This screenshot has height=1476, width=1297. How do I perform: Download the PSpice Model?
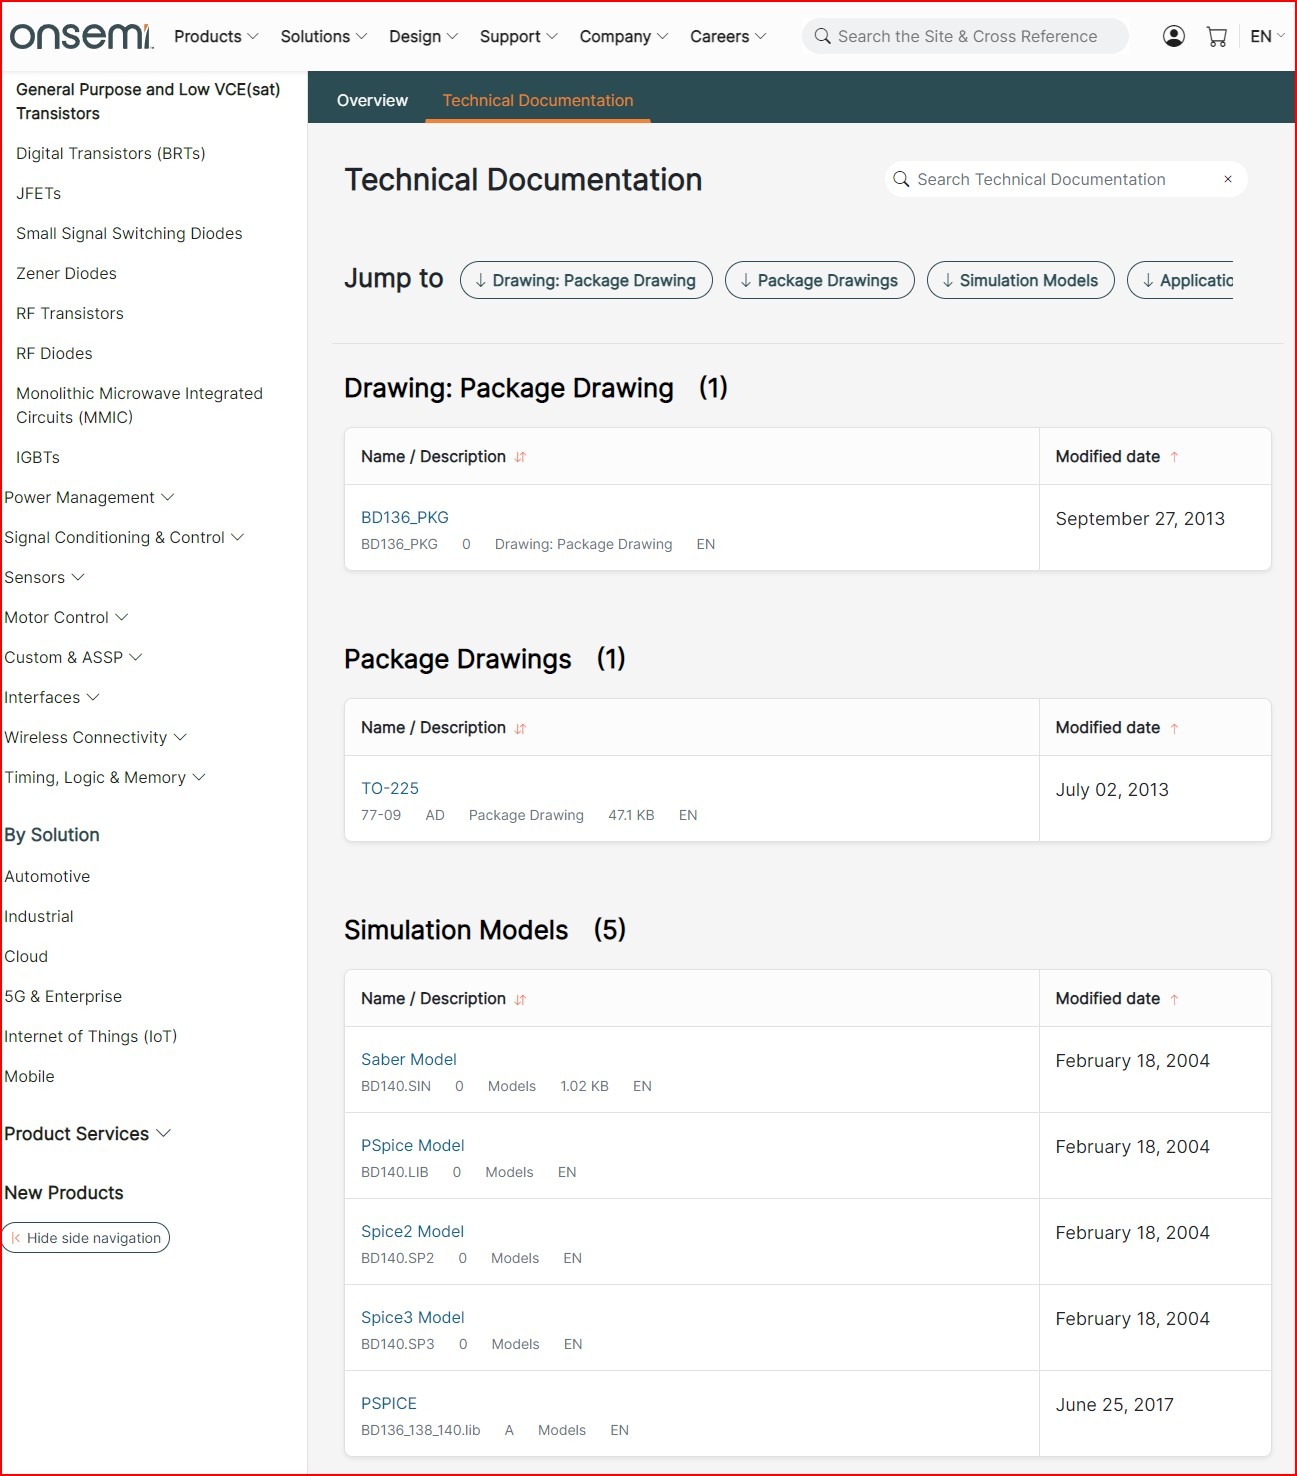[413, 1145]
